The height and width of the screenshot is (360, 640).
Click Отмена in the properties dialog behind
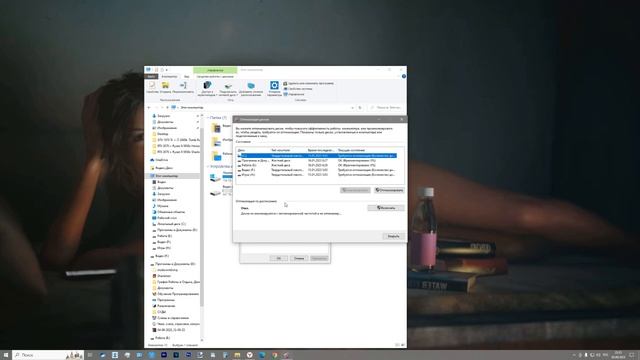pos(299,258)
